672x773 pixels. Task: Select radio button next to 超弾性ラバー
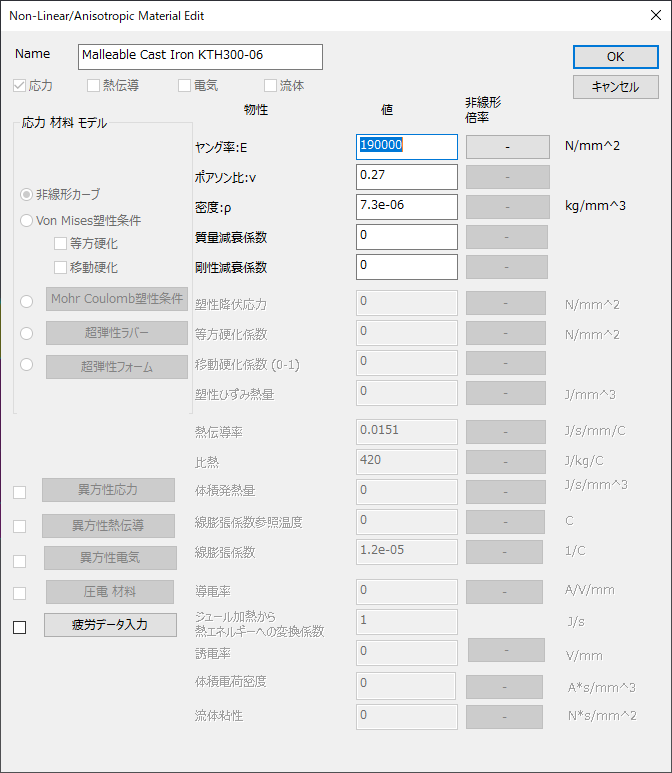click(x=26, y=333)
